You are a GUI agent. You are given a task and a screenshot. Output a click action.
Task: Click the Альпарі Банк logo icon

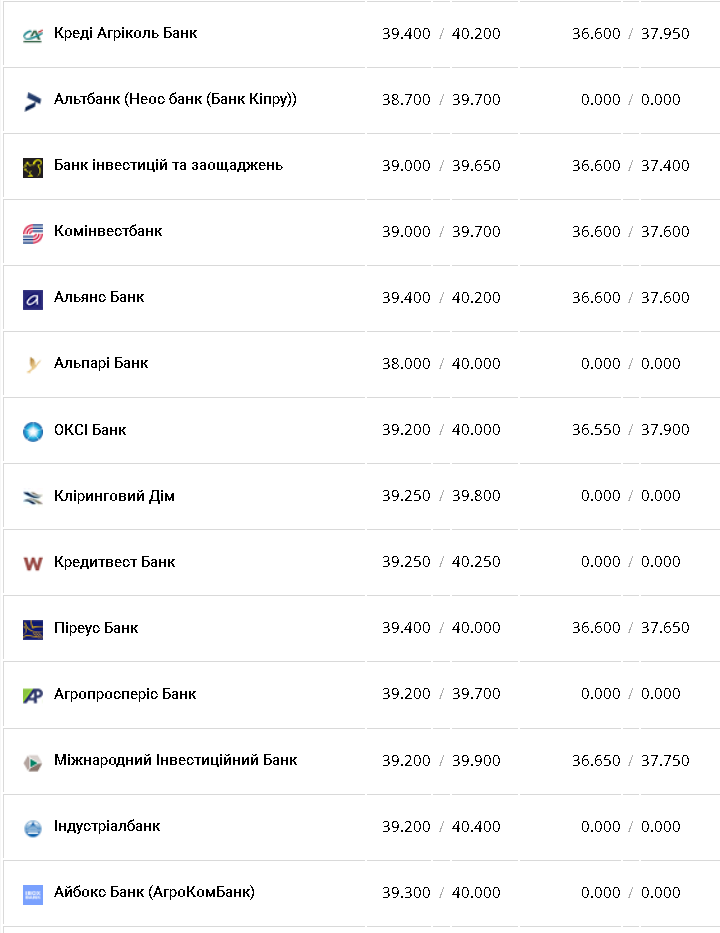point(33,365)
